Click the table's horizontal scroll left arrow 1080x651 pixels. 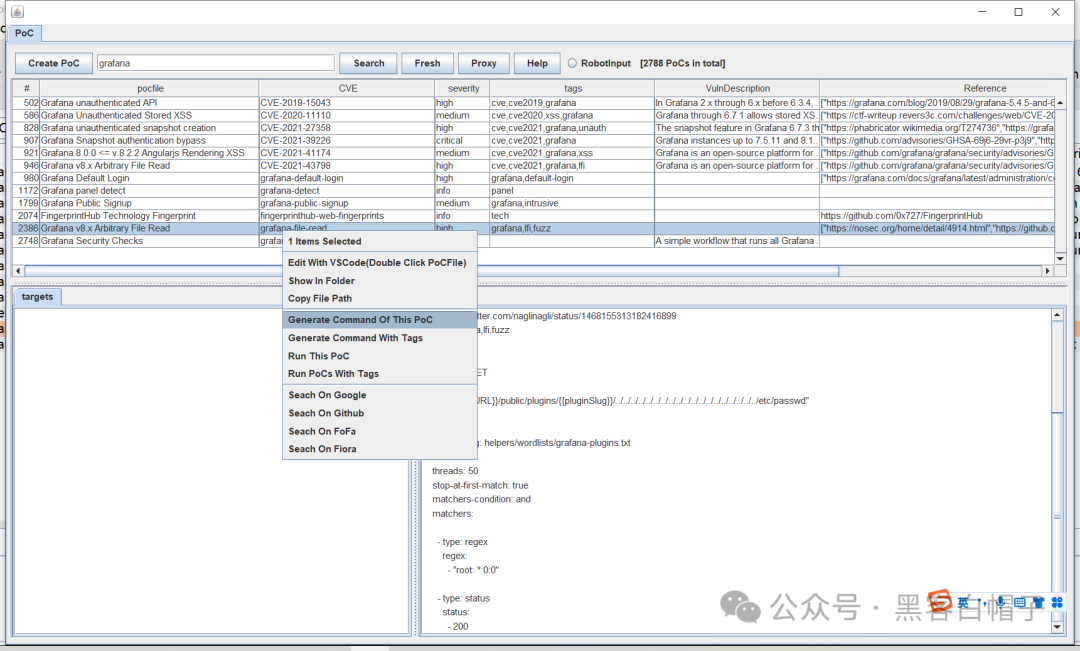tap(19, 271)
